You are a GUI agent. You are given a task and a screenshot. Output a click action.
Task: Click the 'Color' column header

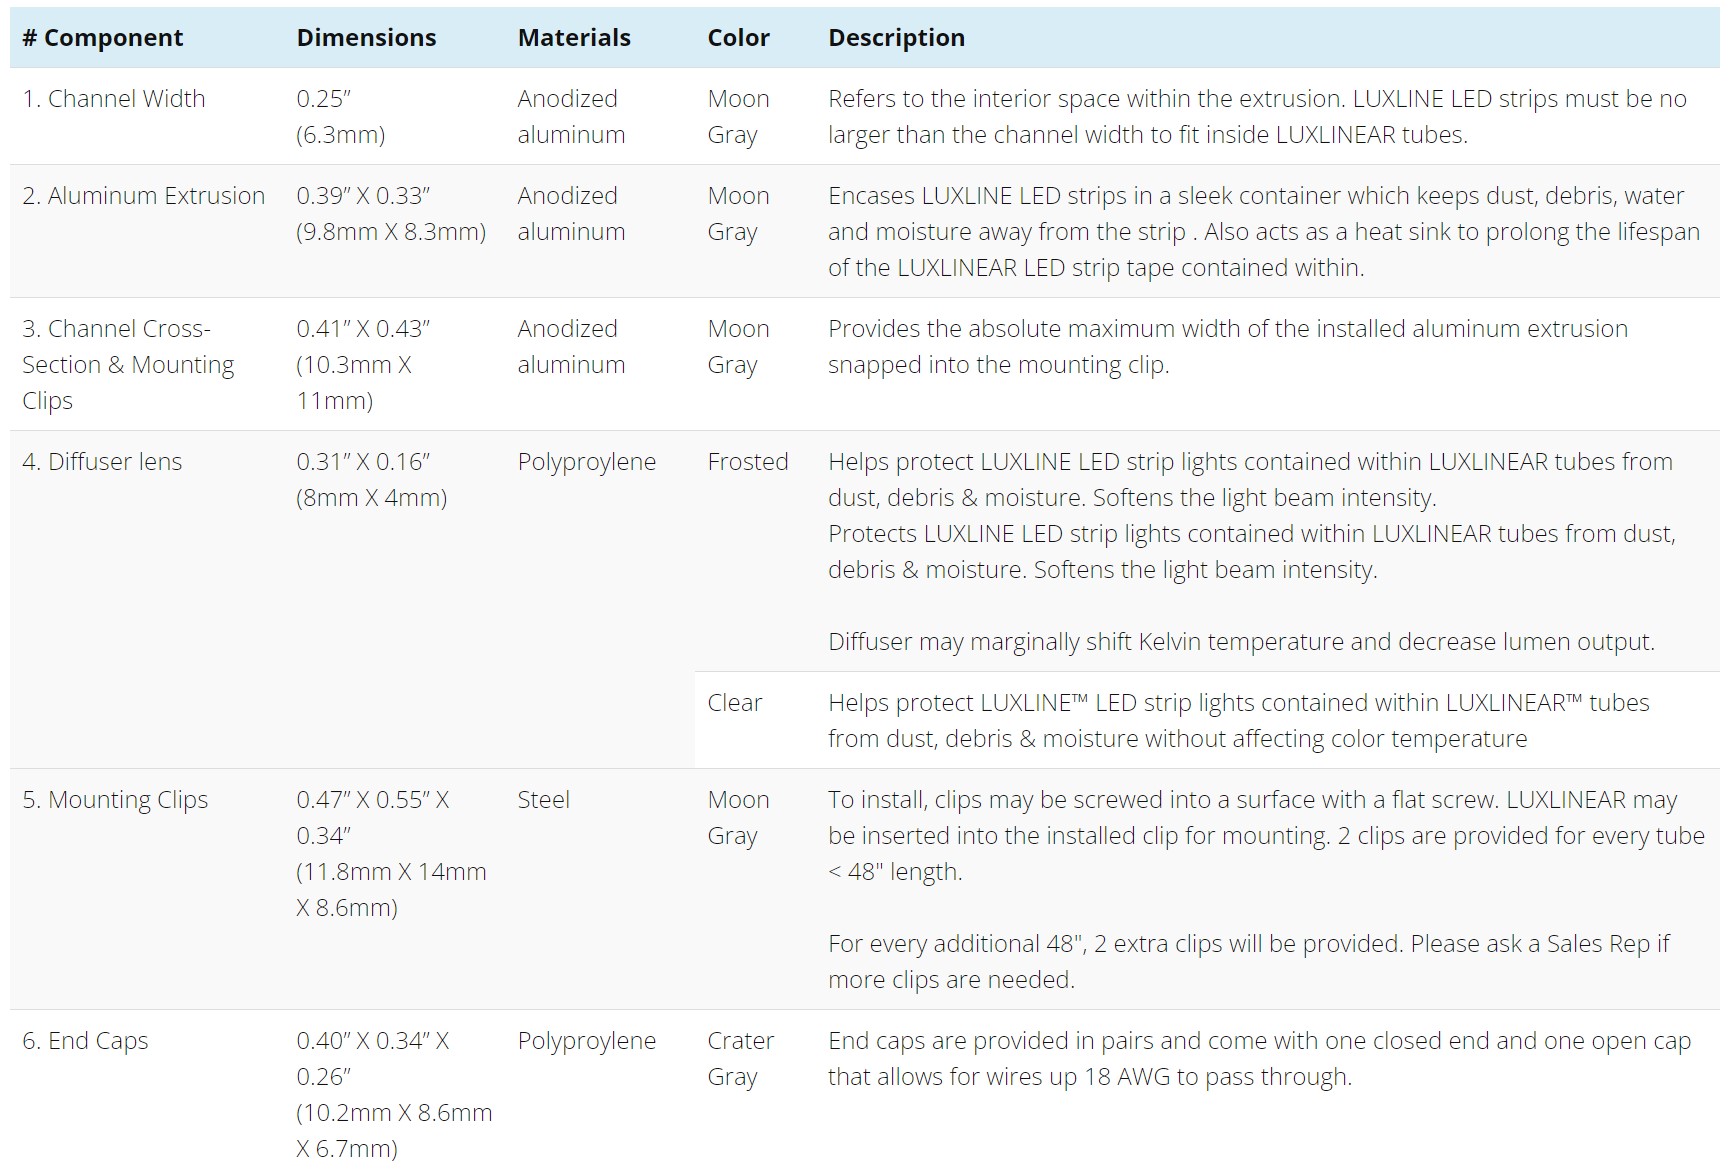click(x=738, y=38)
